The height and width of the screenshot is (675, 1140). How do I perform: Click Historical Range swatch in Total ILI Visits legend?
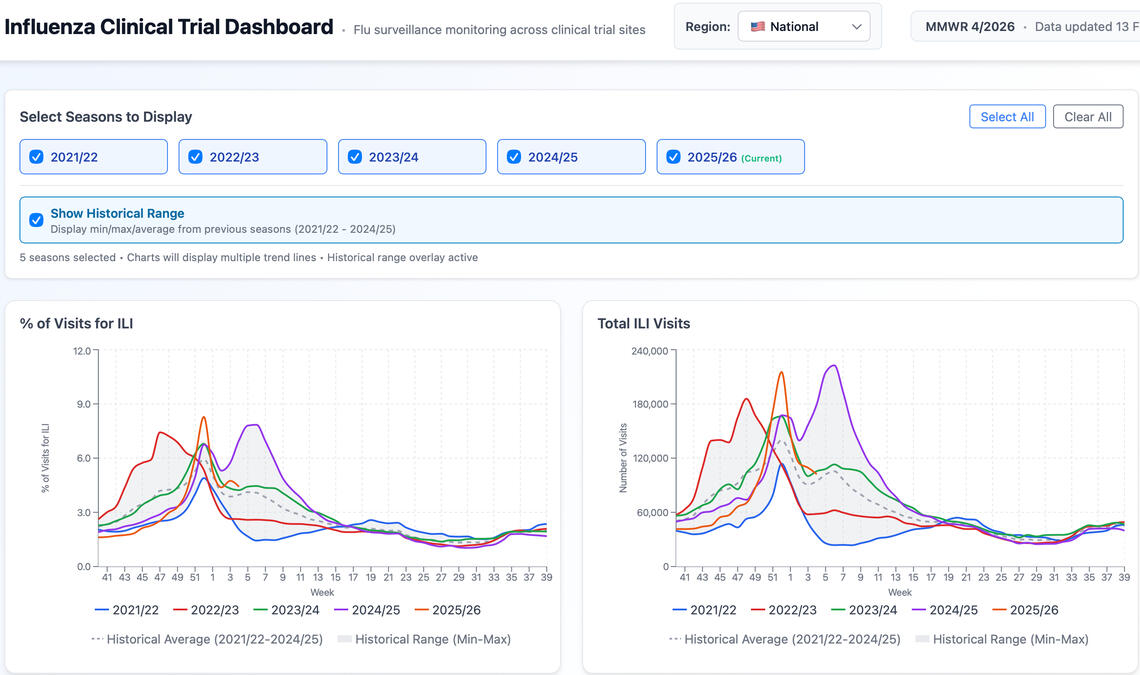922,639
